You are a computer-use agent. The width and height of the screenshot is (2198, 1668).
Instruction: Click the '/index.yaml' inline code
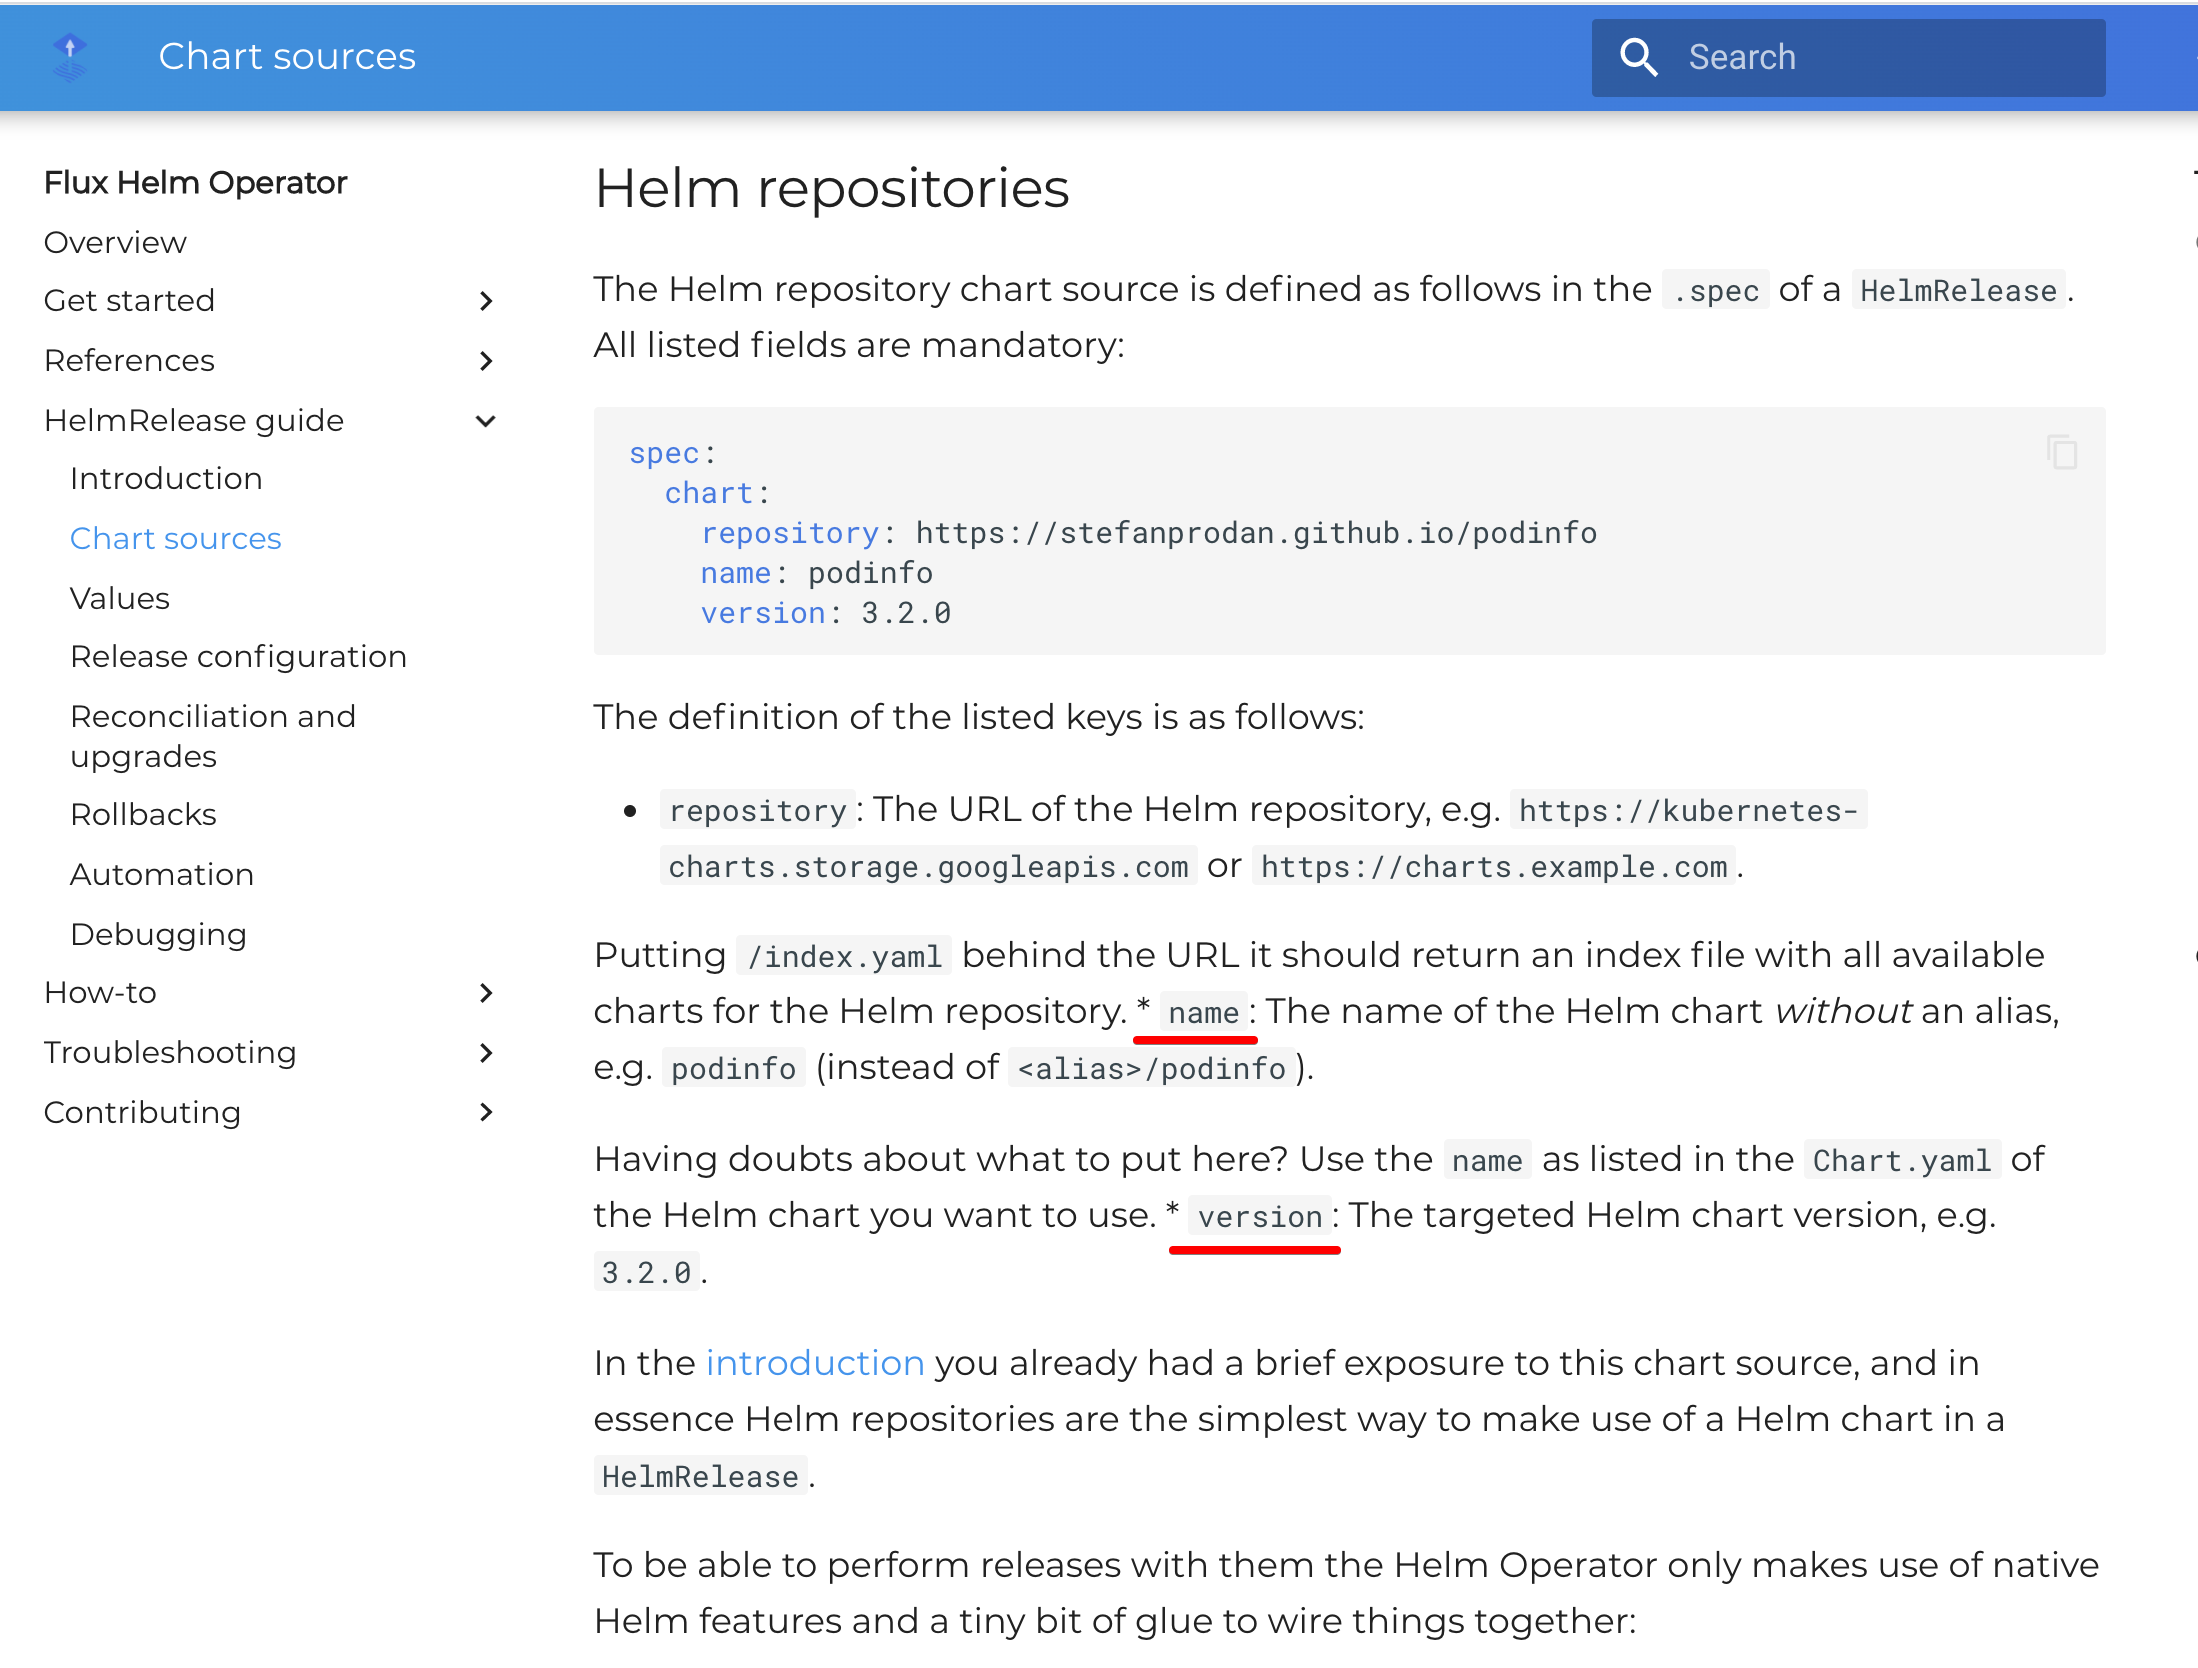click(x=844, y=956)
